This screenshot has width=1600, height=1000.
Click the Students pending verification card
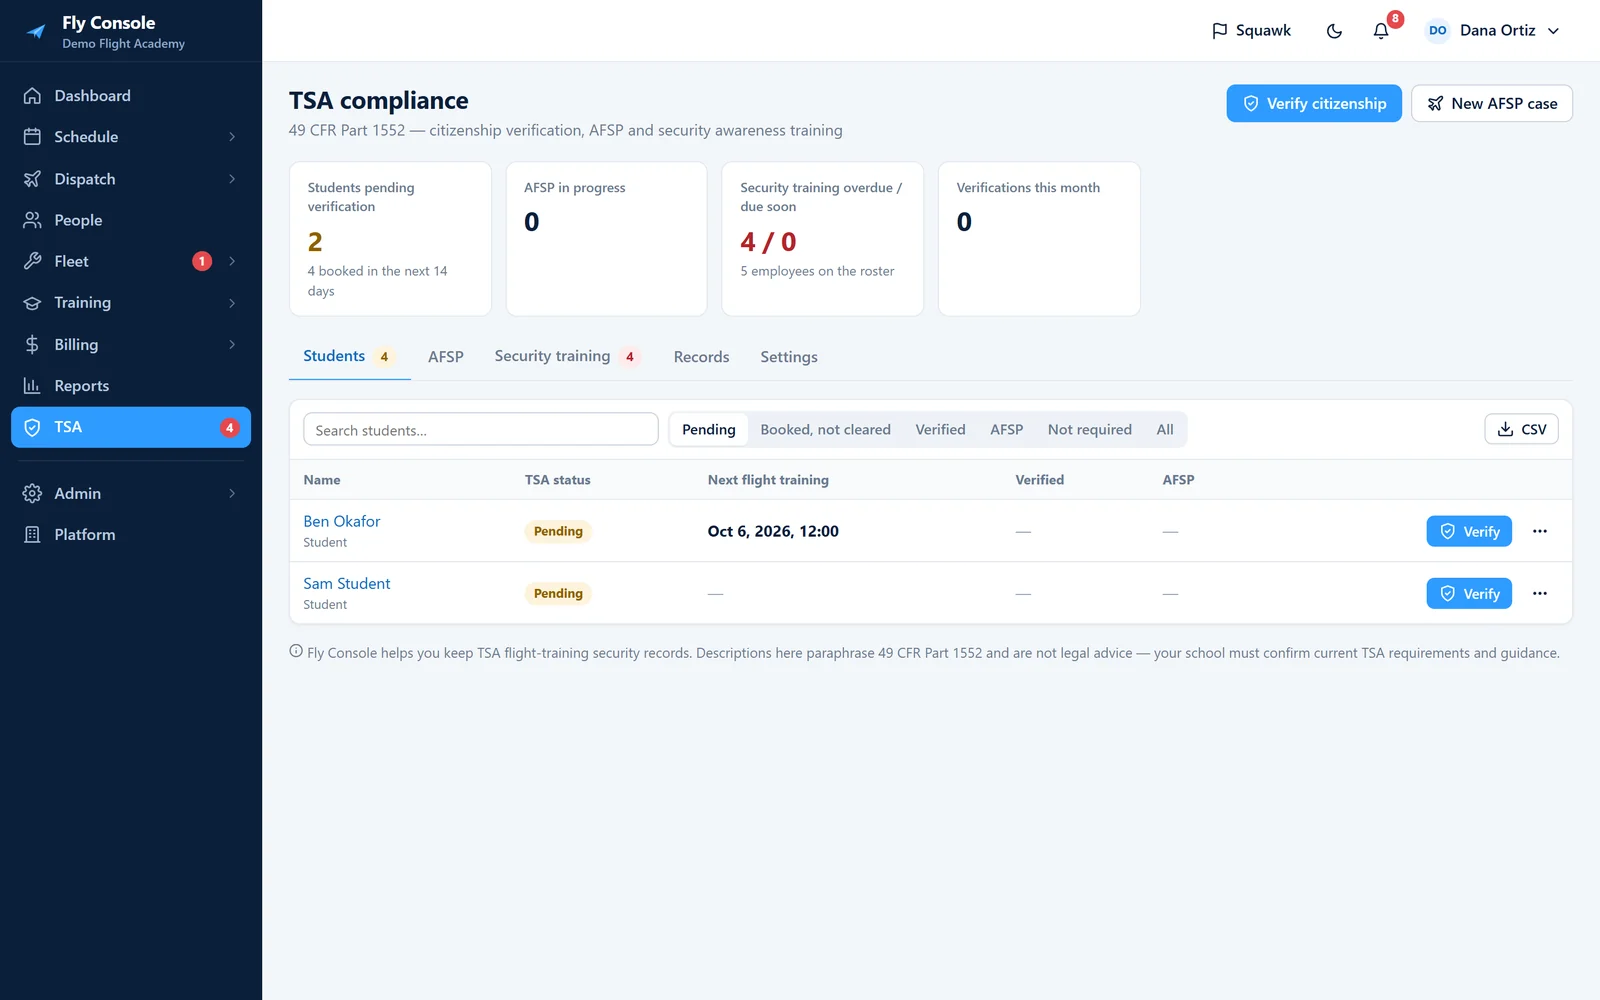390,239
